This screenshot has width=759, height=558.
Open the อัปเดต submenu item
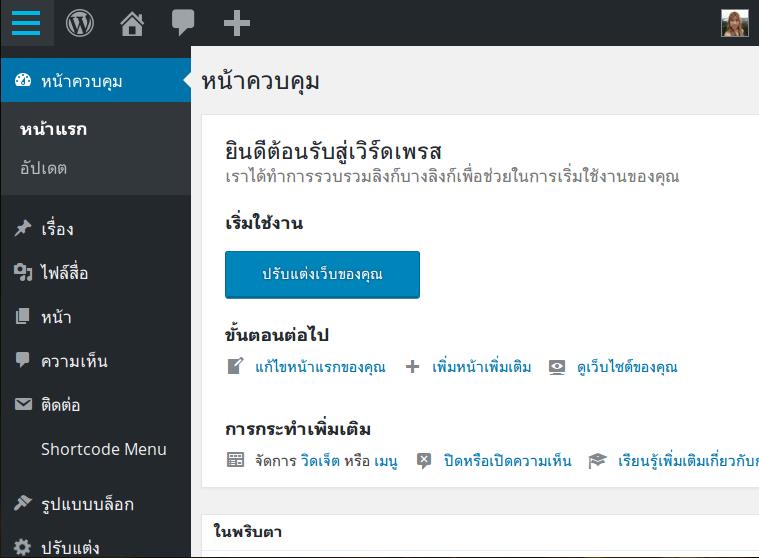pos(43,168)
